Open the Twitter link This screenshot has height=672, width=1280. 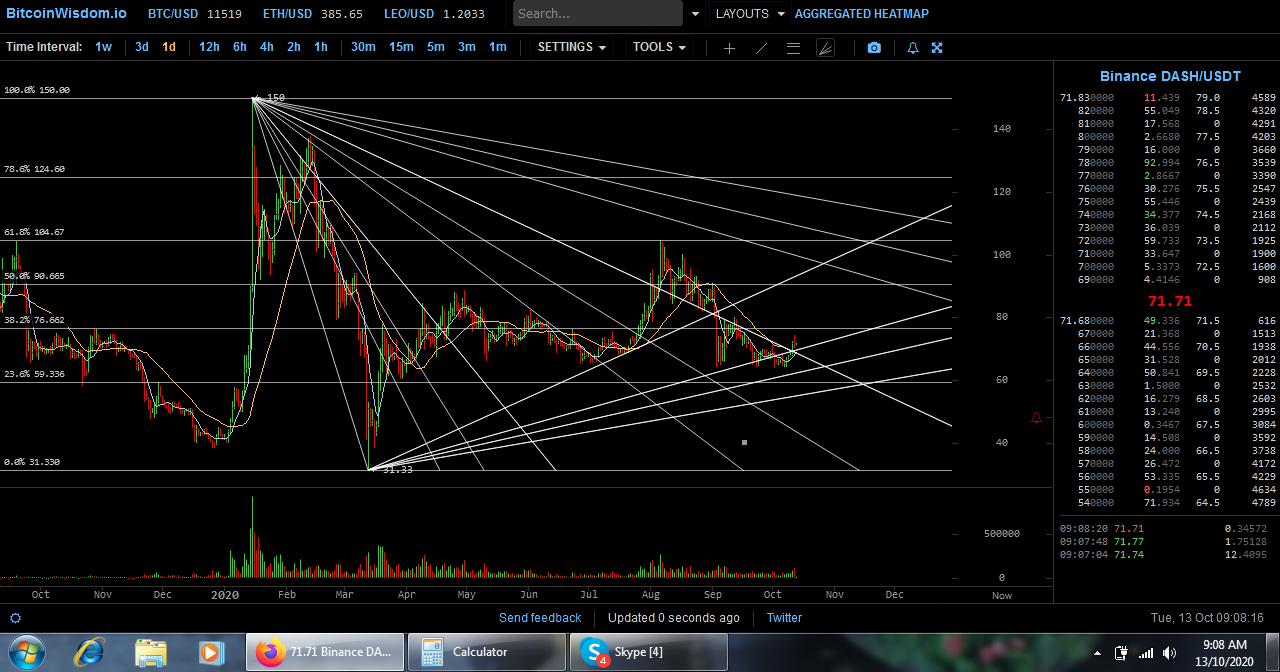[784, 618]
